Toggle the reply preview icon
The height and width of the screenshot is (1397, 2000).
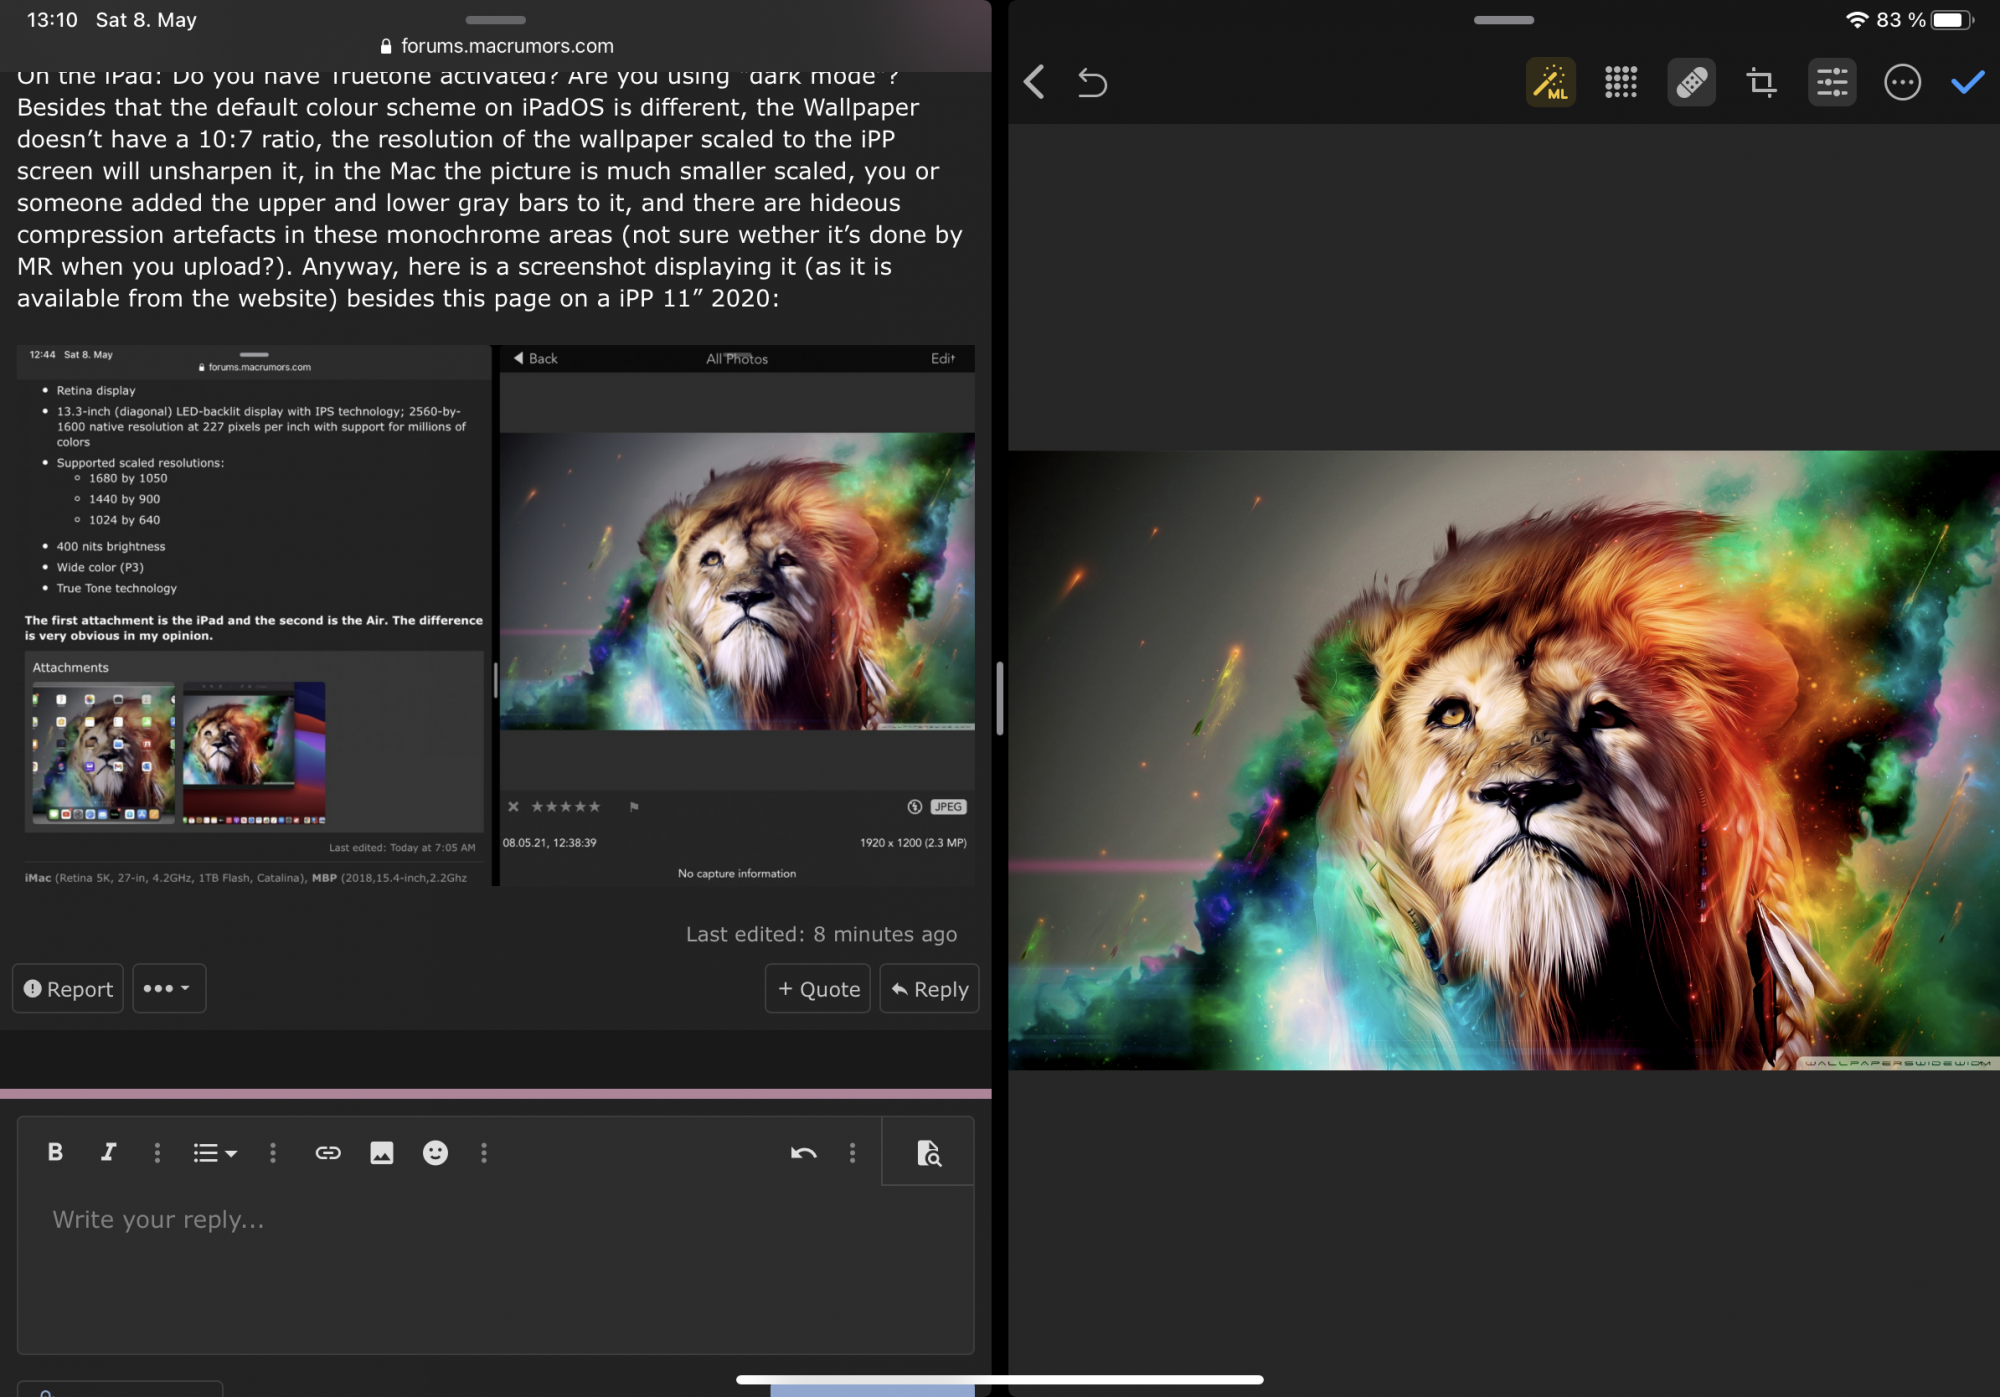[928, 1153]
